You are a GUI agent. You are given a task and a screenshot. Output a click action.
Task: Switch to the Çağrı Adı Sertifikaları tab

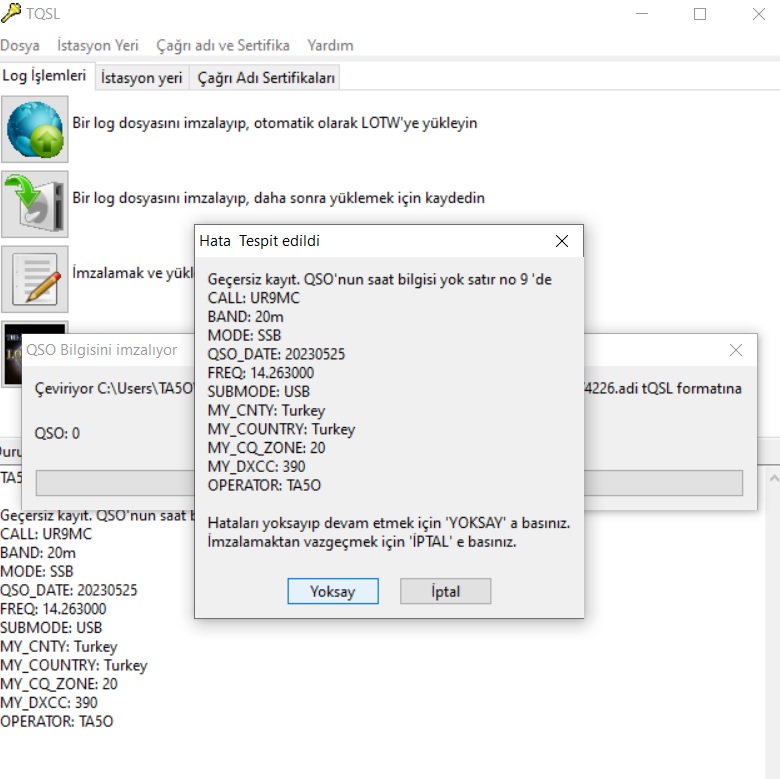pyautogui.click(x=266, y=78)
